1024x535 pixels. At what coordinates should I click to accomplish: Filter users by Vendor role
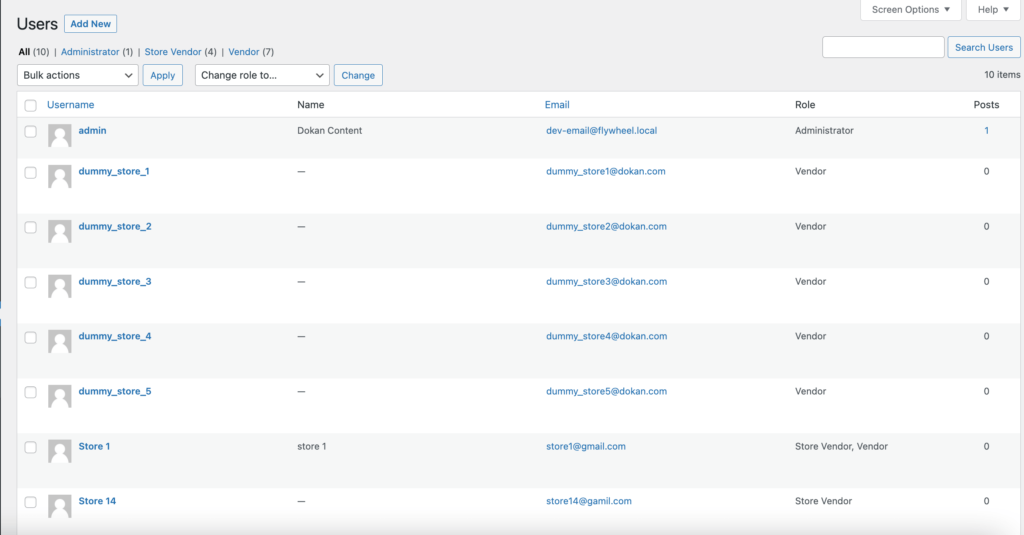(244, 52)
